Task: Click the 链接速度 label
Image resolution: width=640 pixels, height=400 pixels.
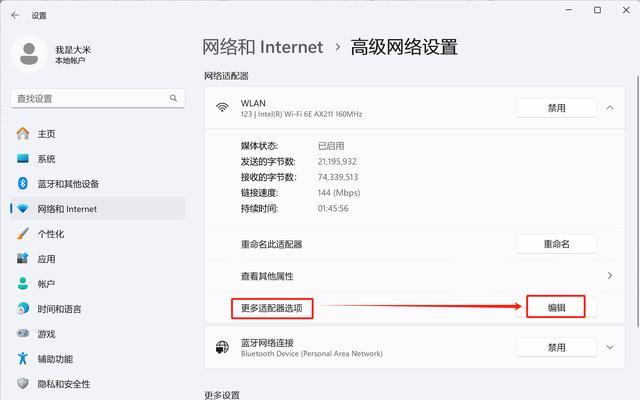Action: tap(259, 193)
